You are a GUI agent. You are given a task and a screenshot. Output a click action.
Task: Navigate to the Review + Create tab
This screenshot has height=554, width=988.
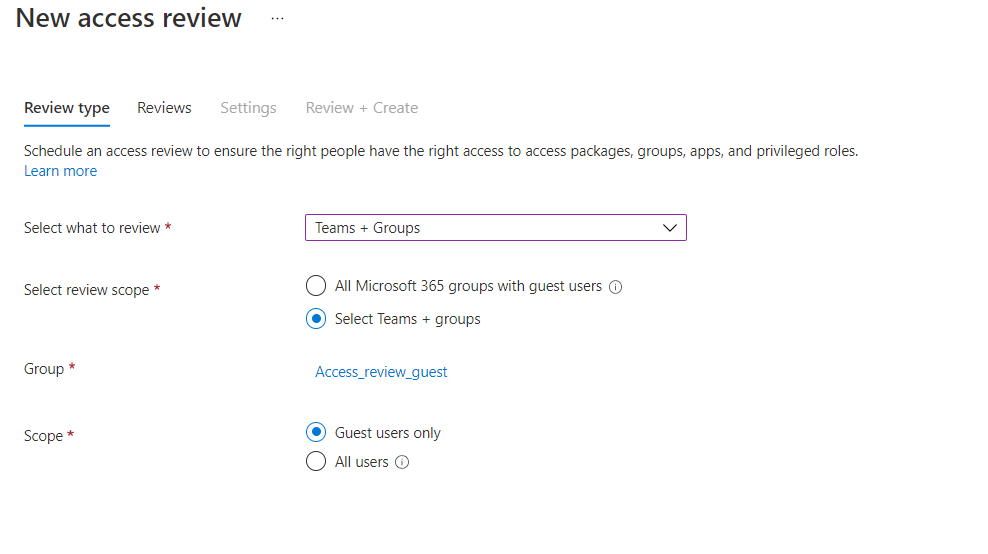362,108
